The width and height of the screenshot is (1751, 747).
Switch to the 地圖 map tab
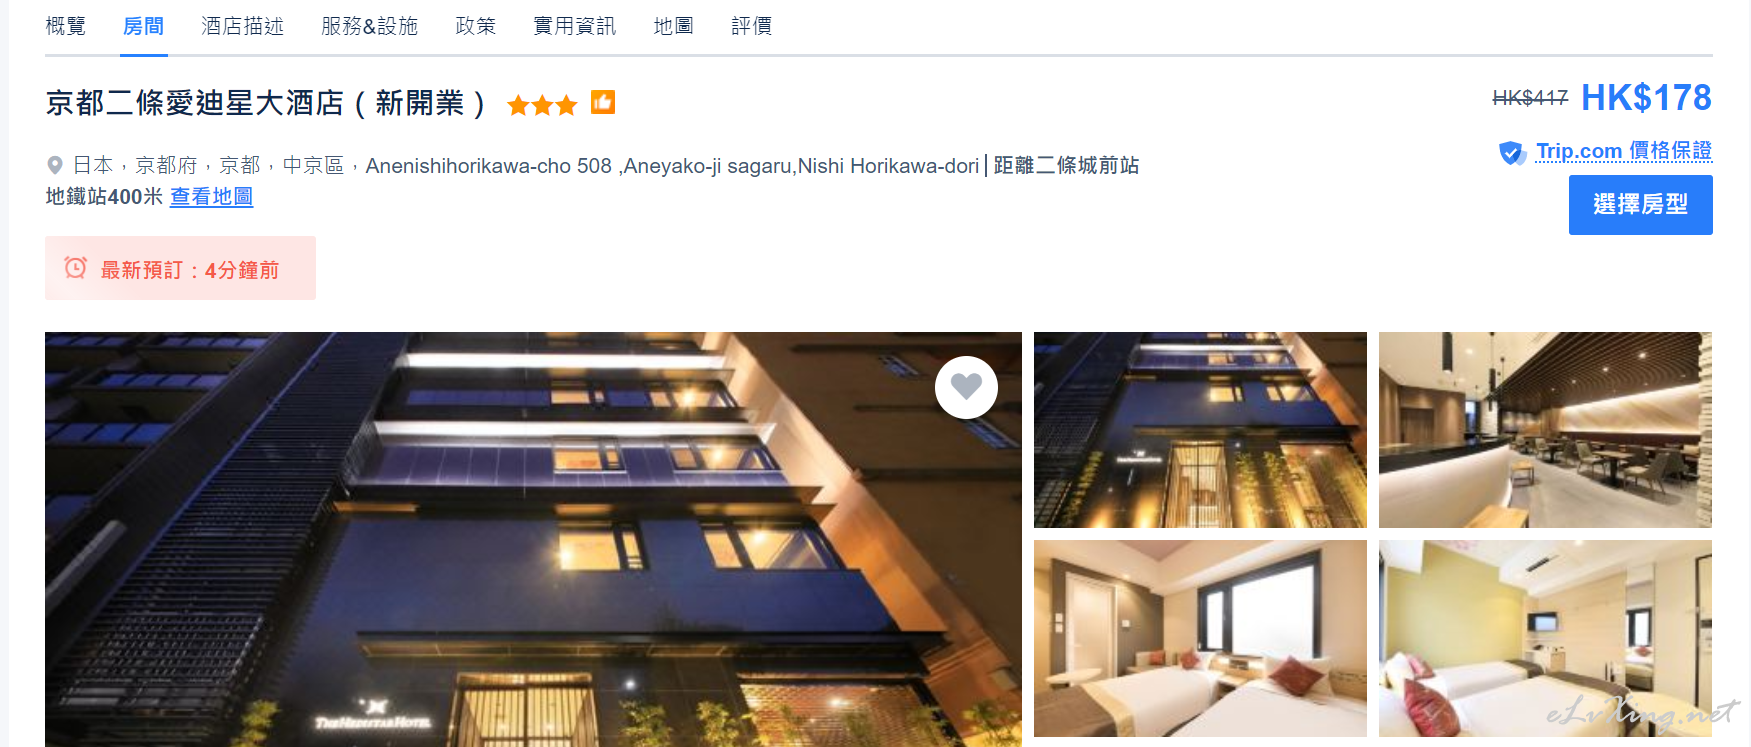pos(674,26)
